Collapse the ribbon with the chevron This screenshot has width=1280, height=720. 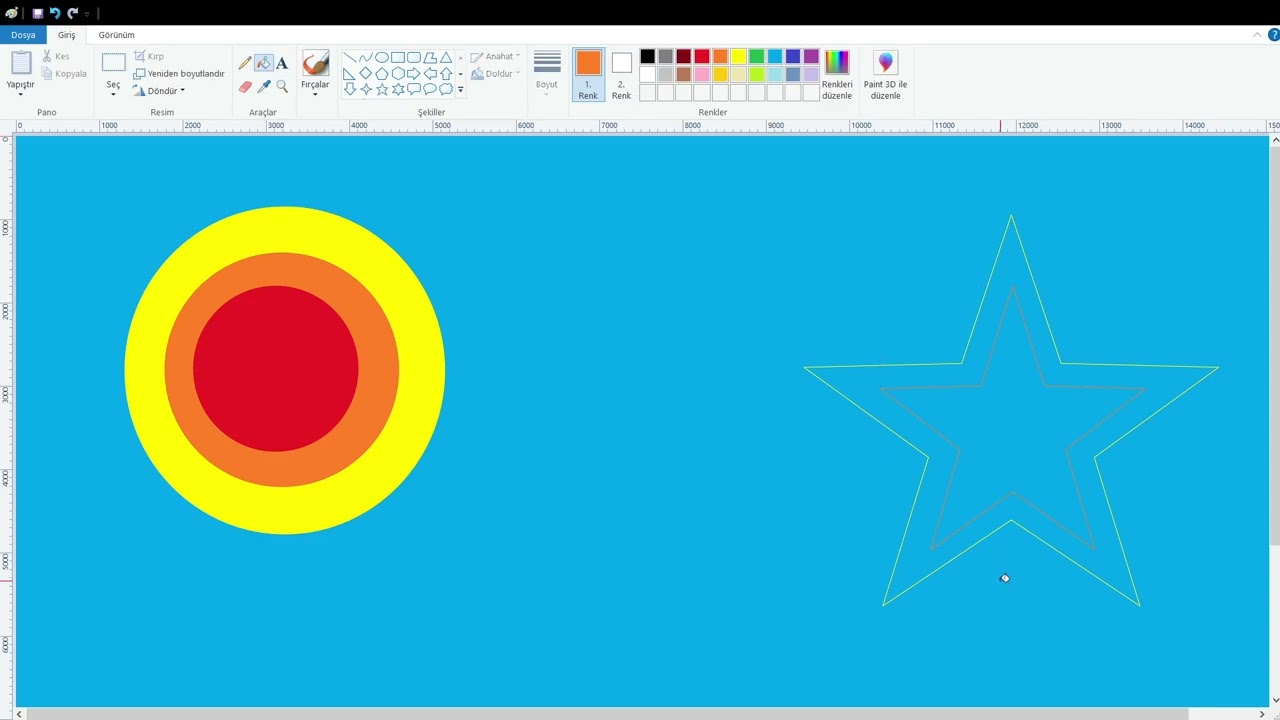pos(1258,35)
